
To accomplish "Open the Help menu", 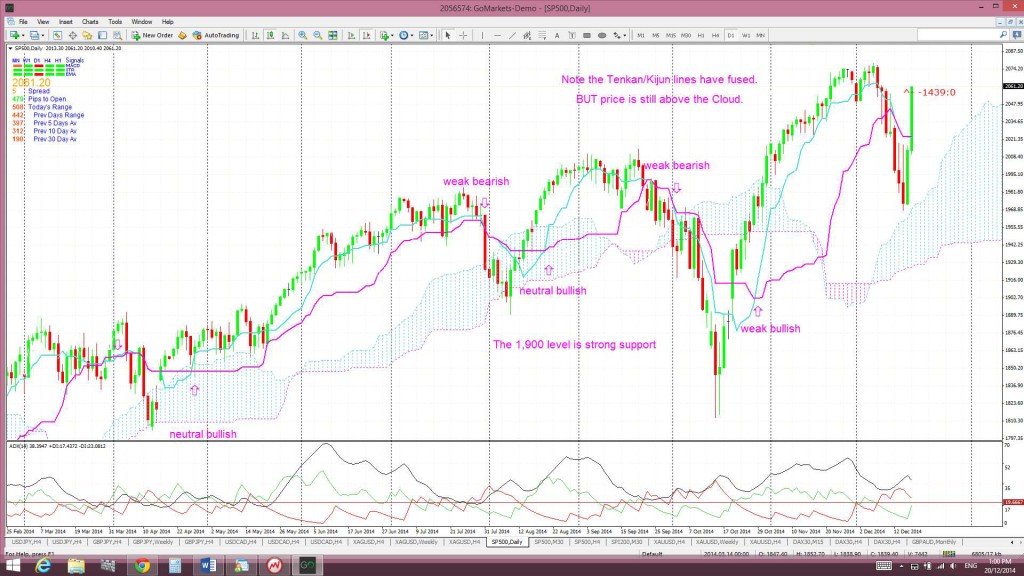I will (x=168, y=22).
